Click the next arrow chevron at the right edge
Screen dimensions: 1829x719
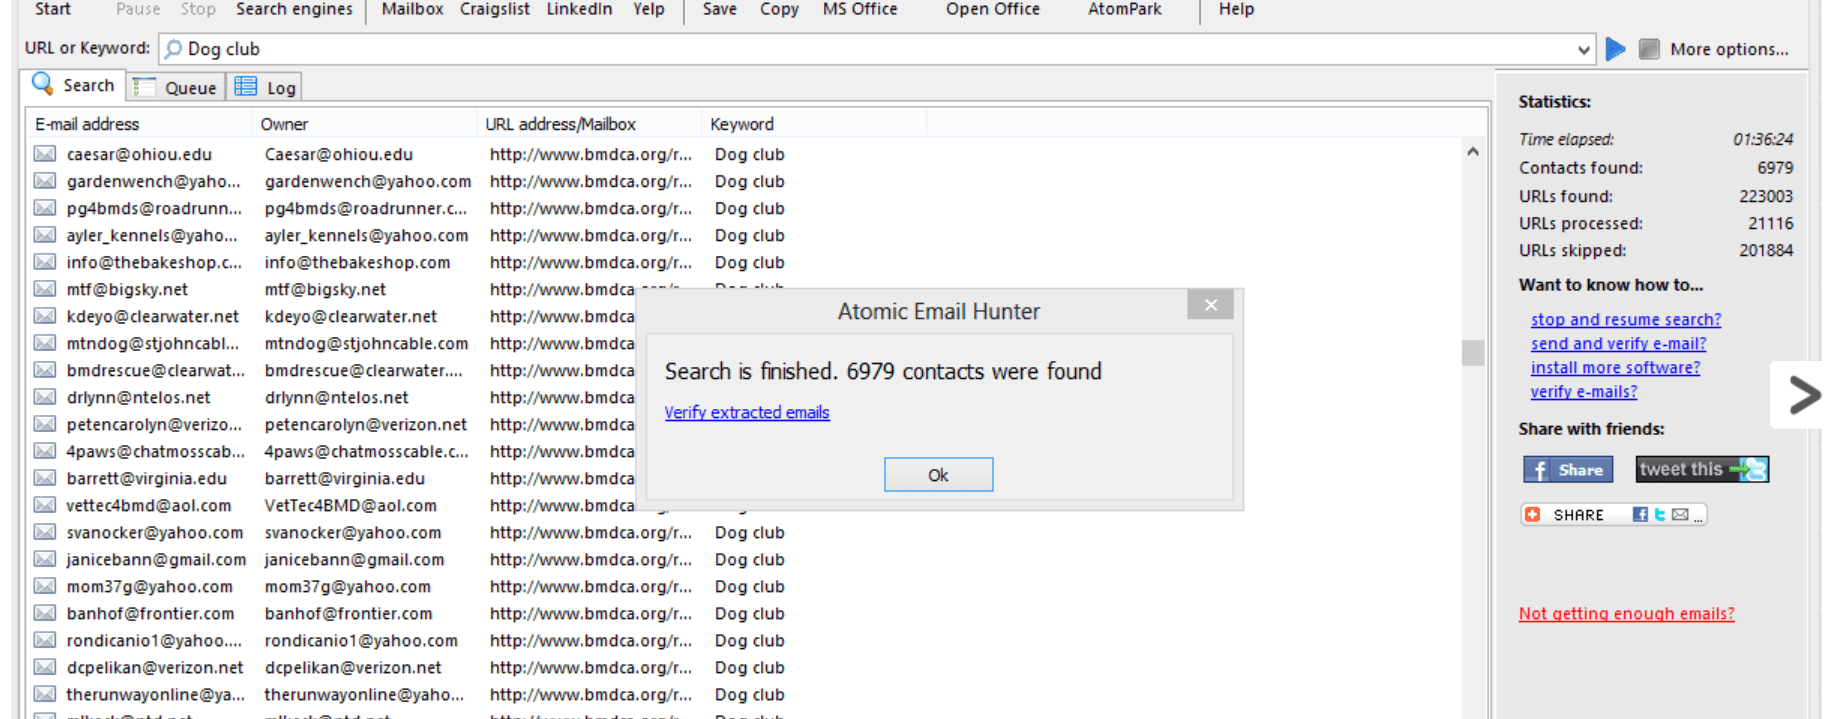pos(1803,395)
